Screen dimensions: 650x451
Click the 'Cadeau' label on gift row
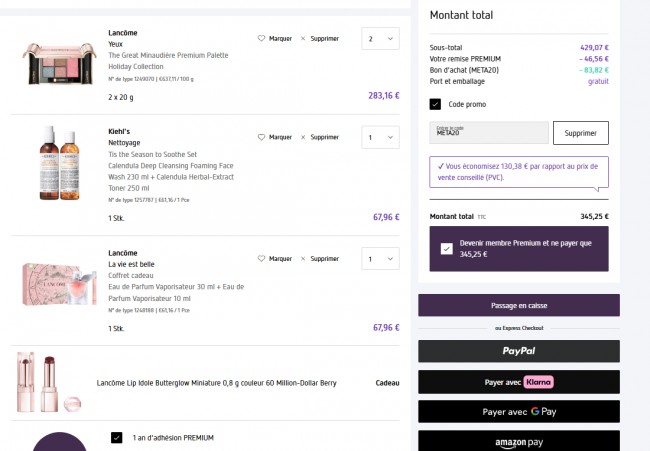tap(387, 383)
